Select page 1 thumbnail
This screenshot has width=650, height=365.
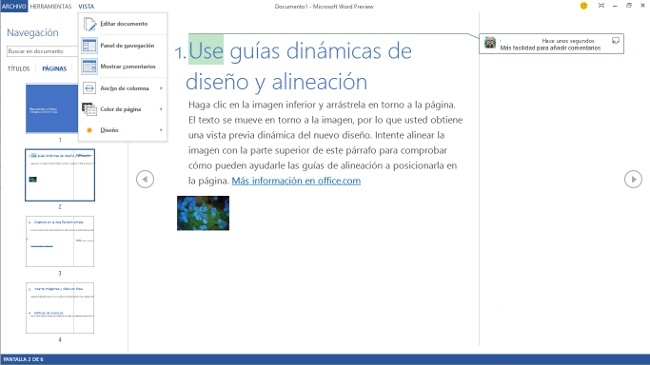click(x=52, y=109)
